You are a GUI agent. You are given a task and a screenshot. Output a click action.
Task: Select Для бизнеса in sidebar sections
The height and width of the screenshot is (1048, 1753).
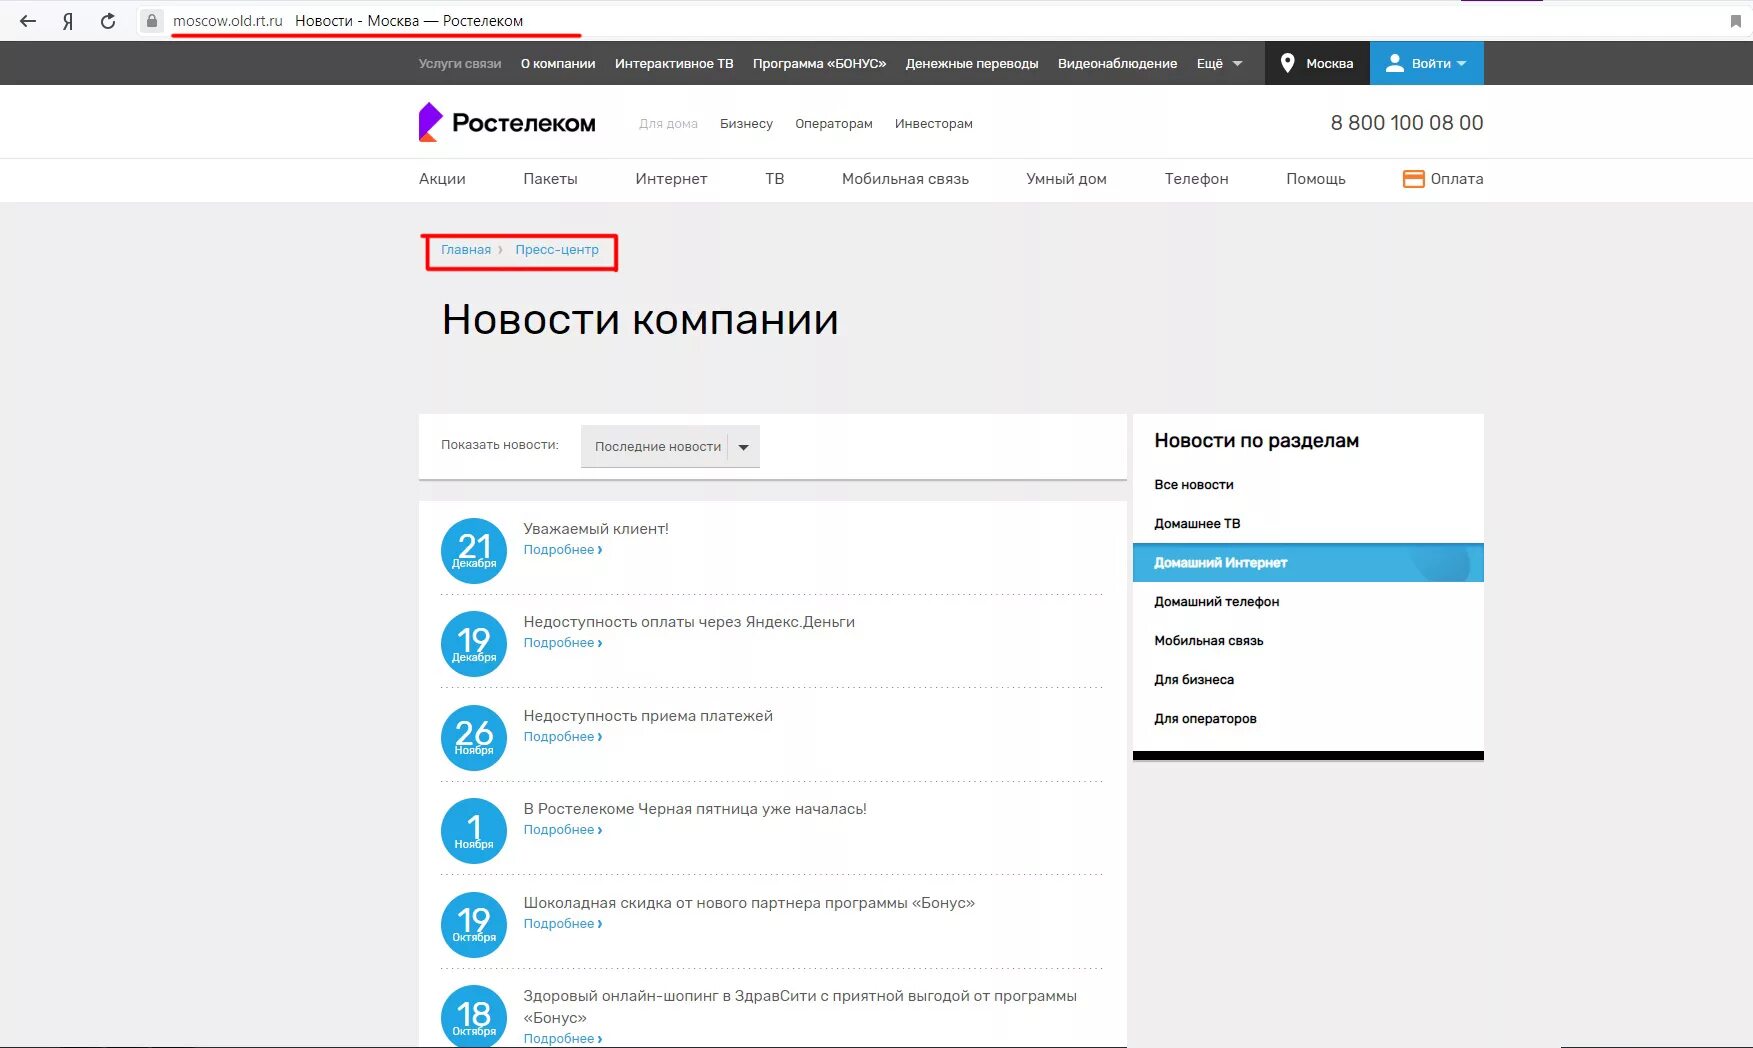(x=1194, y=680)
